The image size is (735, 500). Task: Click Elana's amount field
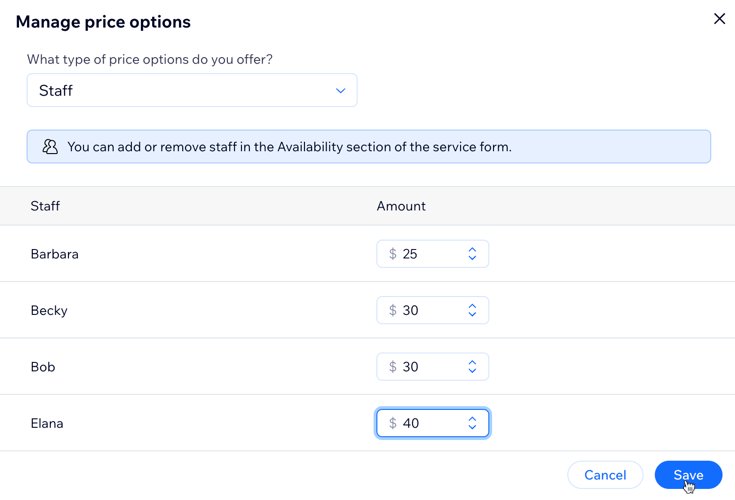pos(432,423)
